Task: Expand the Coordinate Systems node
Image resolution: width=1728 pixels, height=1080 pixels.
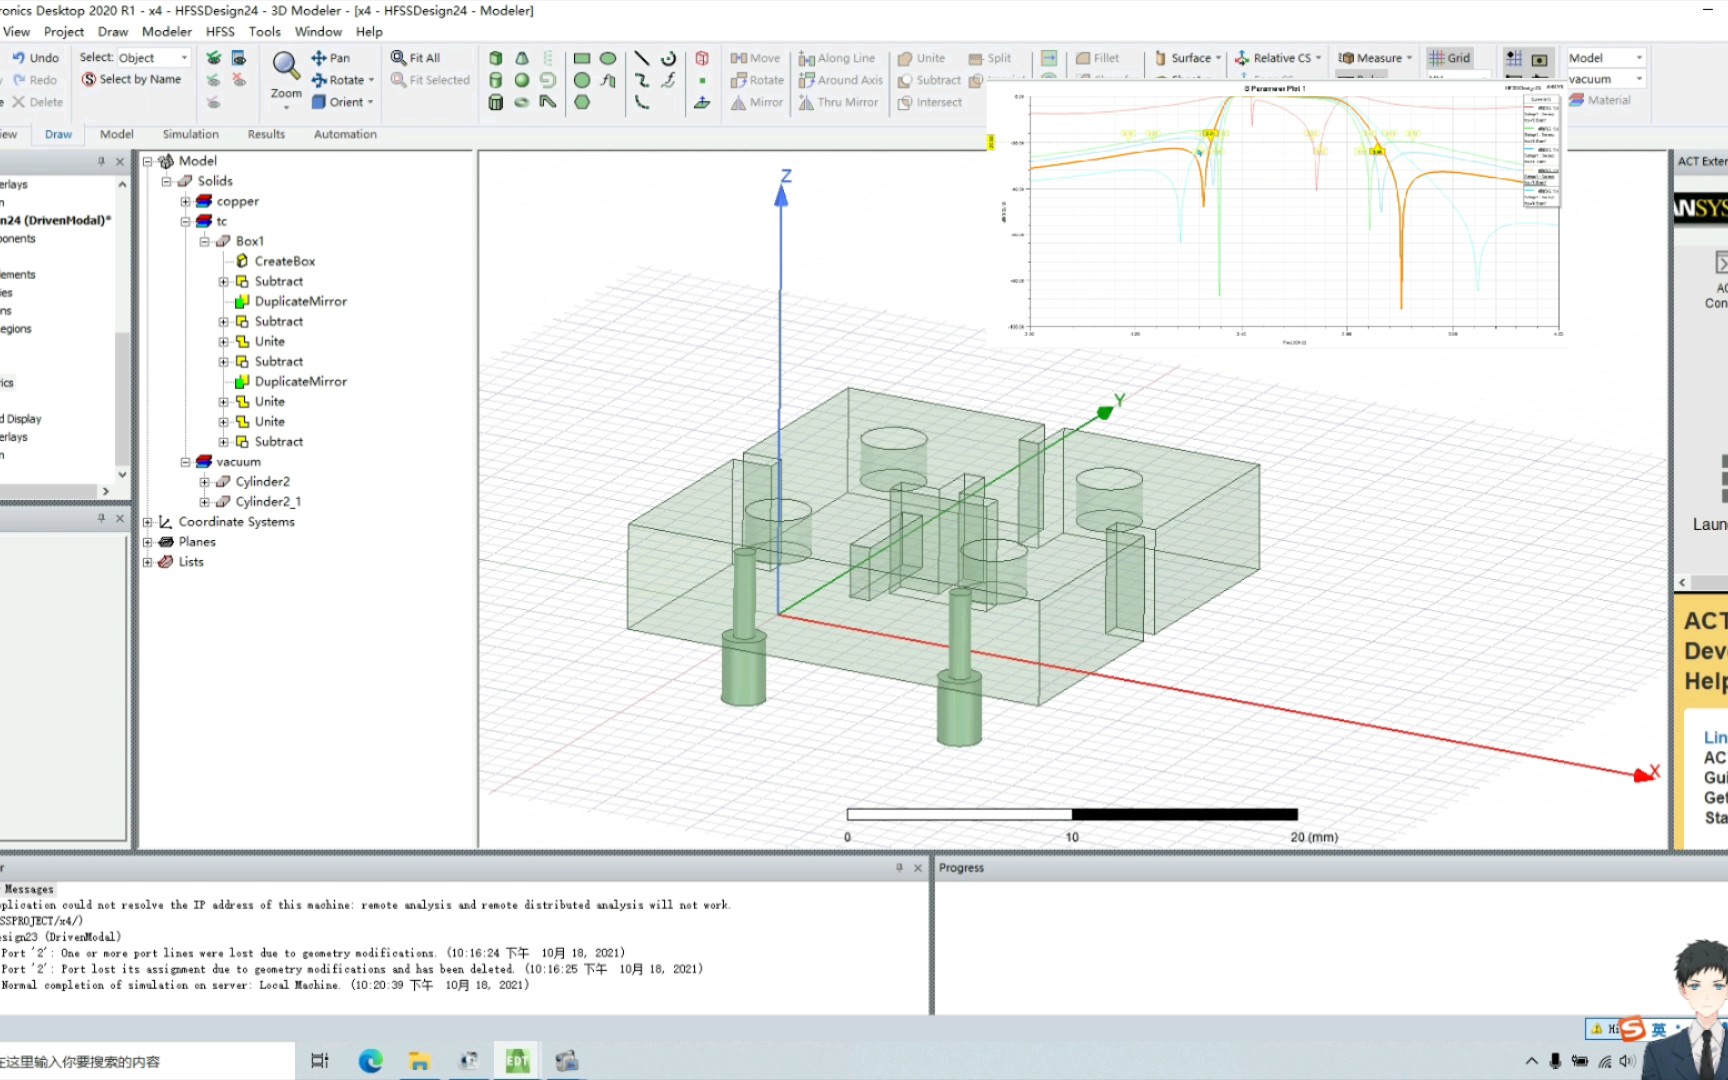Action: [x=147, y=522]
